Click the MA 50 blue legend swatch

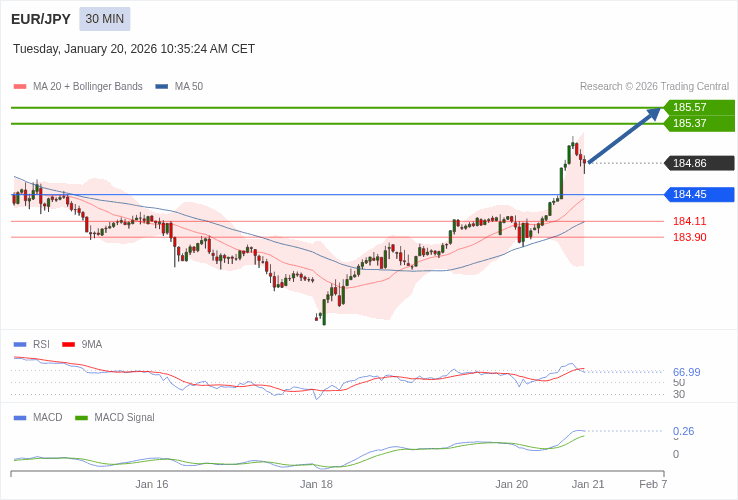[162, 87]
